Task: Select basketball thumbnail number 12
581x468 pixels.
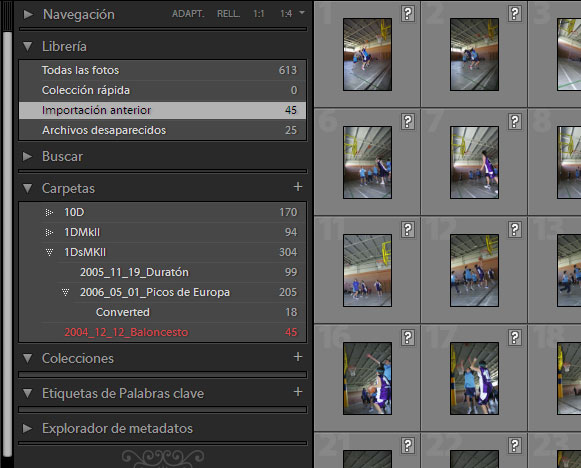Action: coord(474,270)
